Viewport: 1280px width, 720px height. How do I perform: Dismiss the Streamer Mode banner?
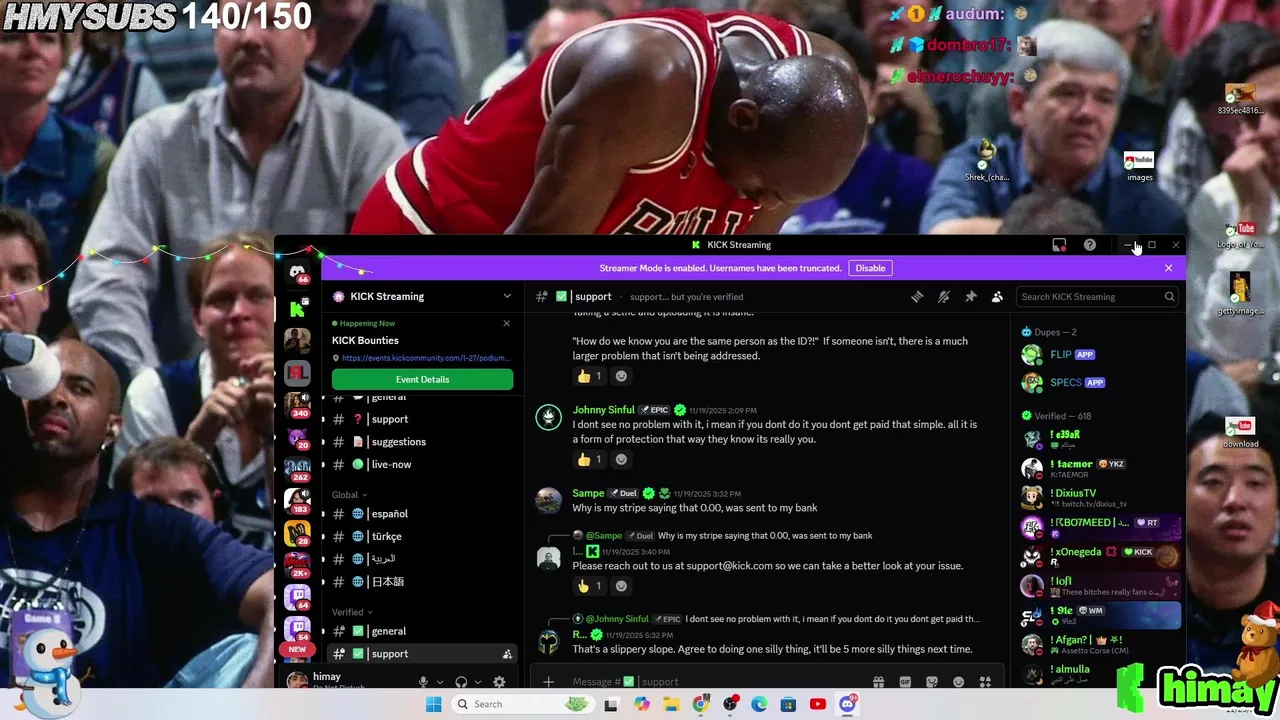[1168, 268]
